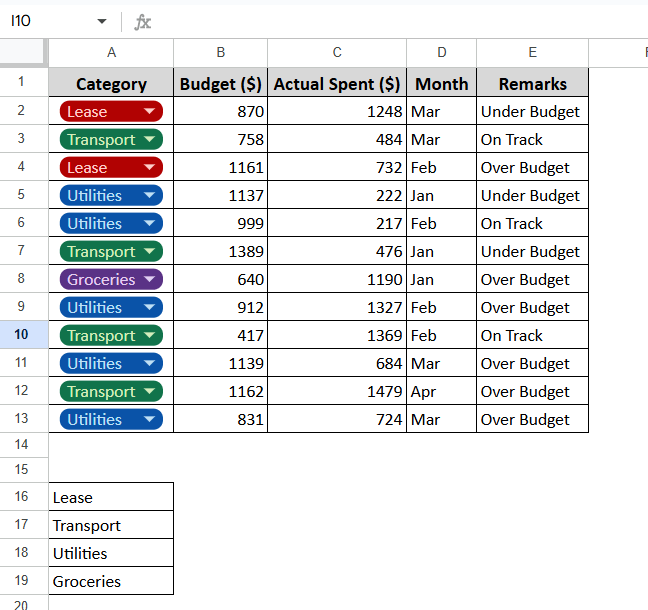Click the Month header cell
The image size is (648, 610).
442,83
